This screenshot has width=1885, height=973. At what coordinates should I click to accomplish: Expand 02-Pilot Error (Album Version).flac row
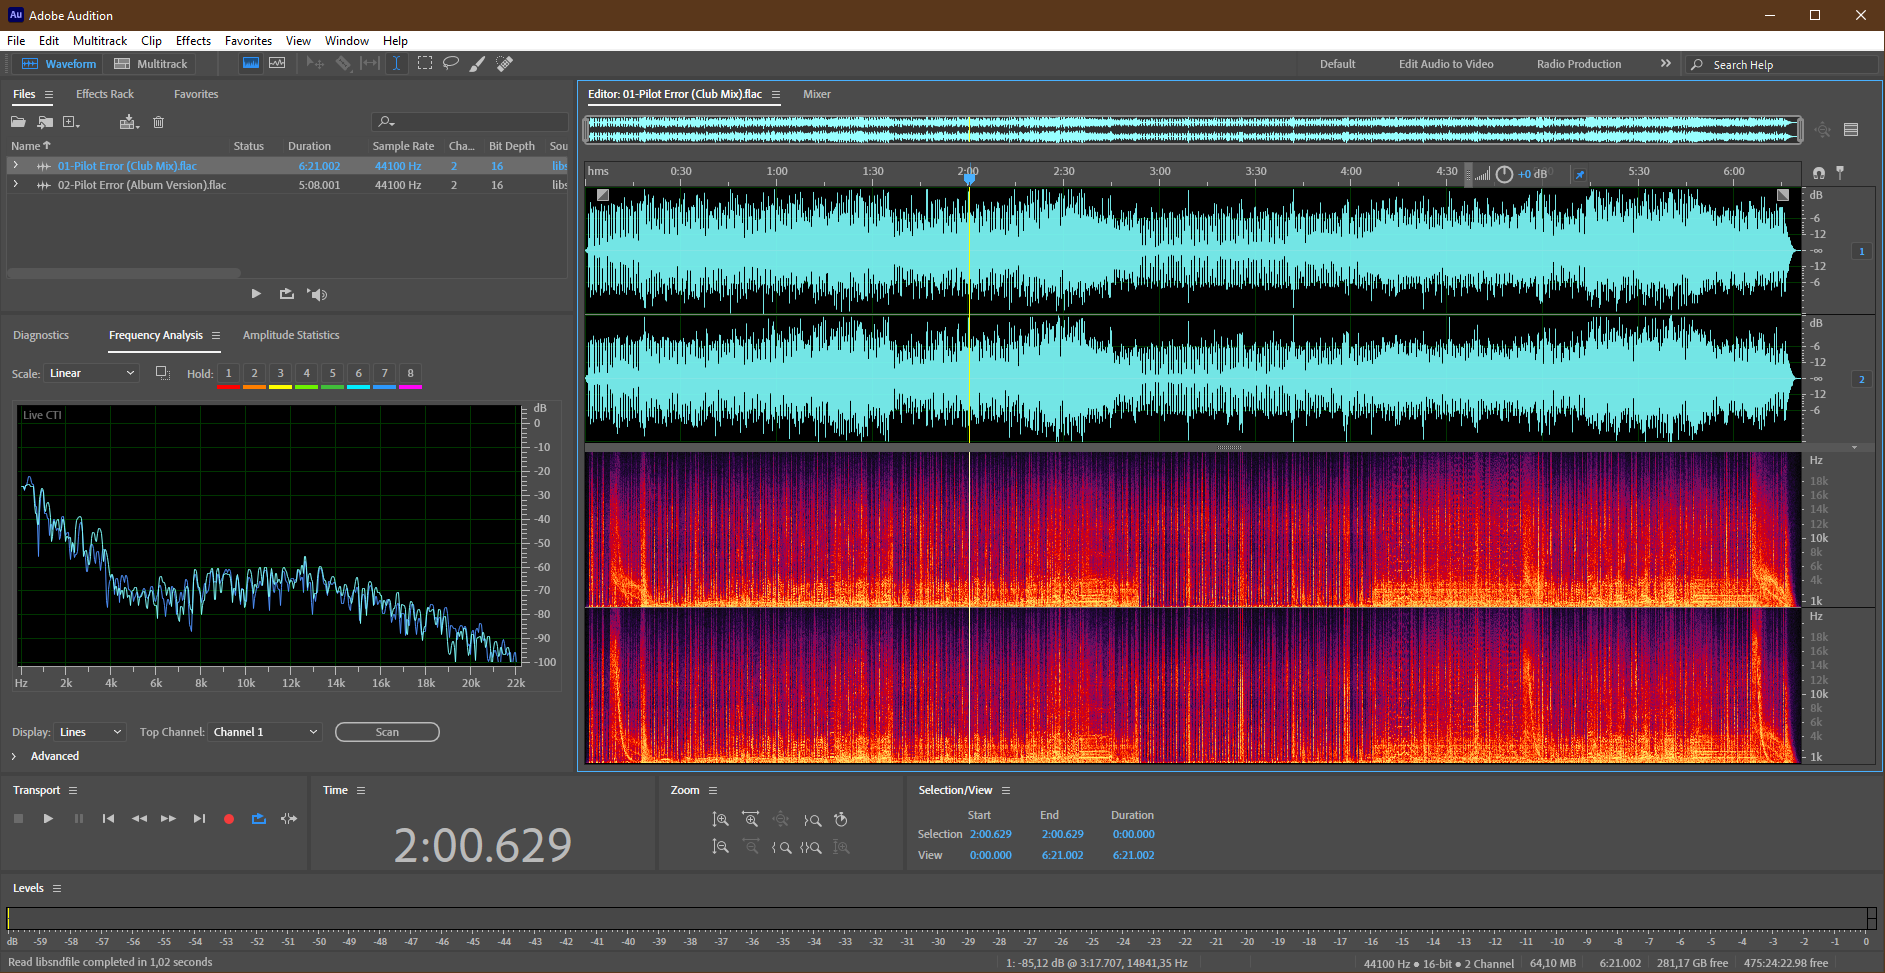(15, 184)
